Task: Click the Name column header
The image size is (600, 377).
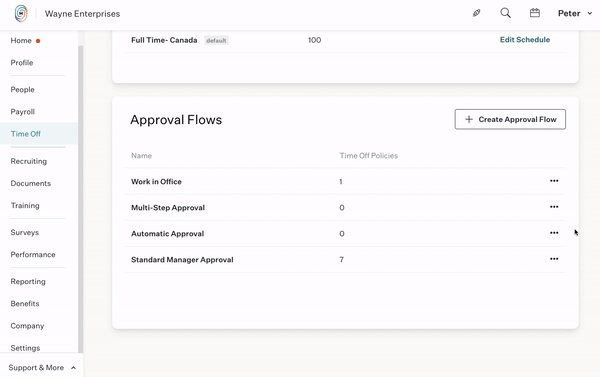Action: [142, 156]
